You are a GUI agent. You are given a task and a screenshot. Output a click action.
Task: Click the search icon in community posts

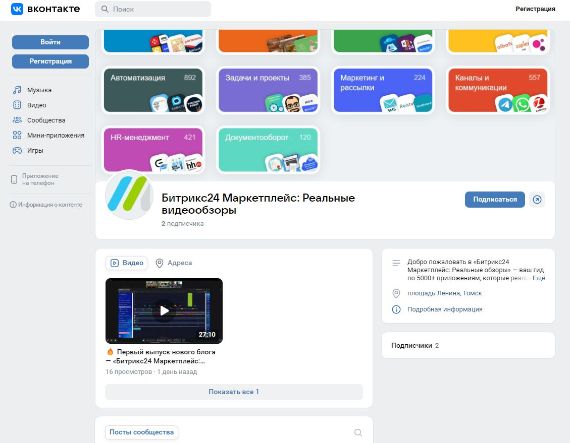tap(358, 432)
